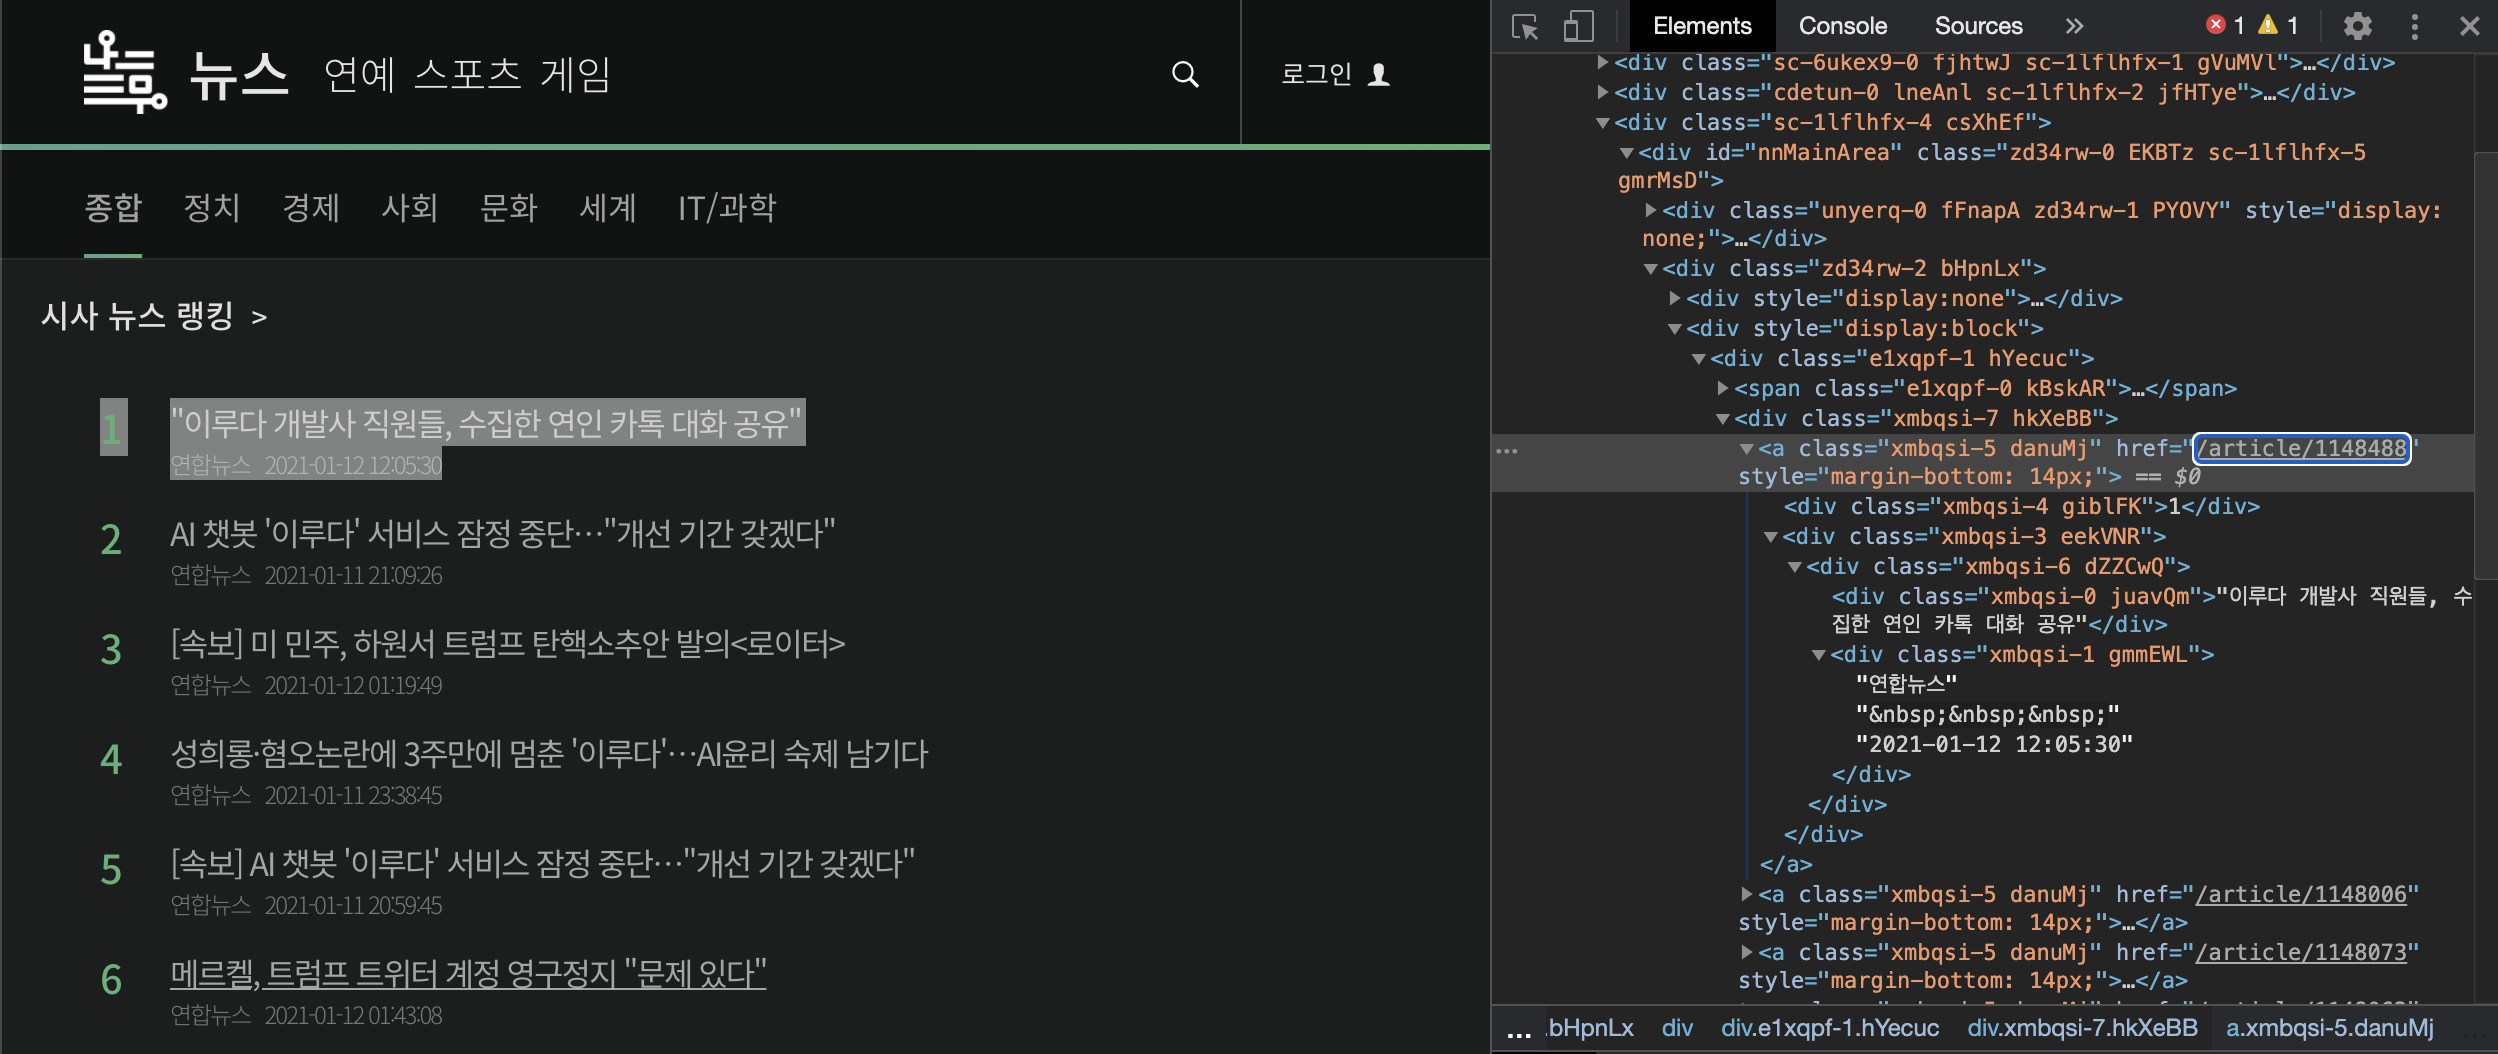Open the Merkel Trump Twitter article
Screen dimensions: 2498x1054
tap(468, 973)
